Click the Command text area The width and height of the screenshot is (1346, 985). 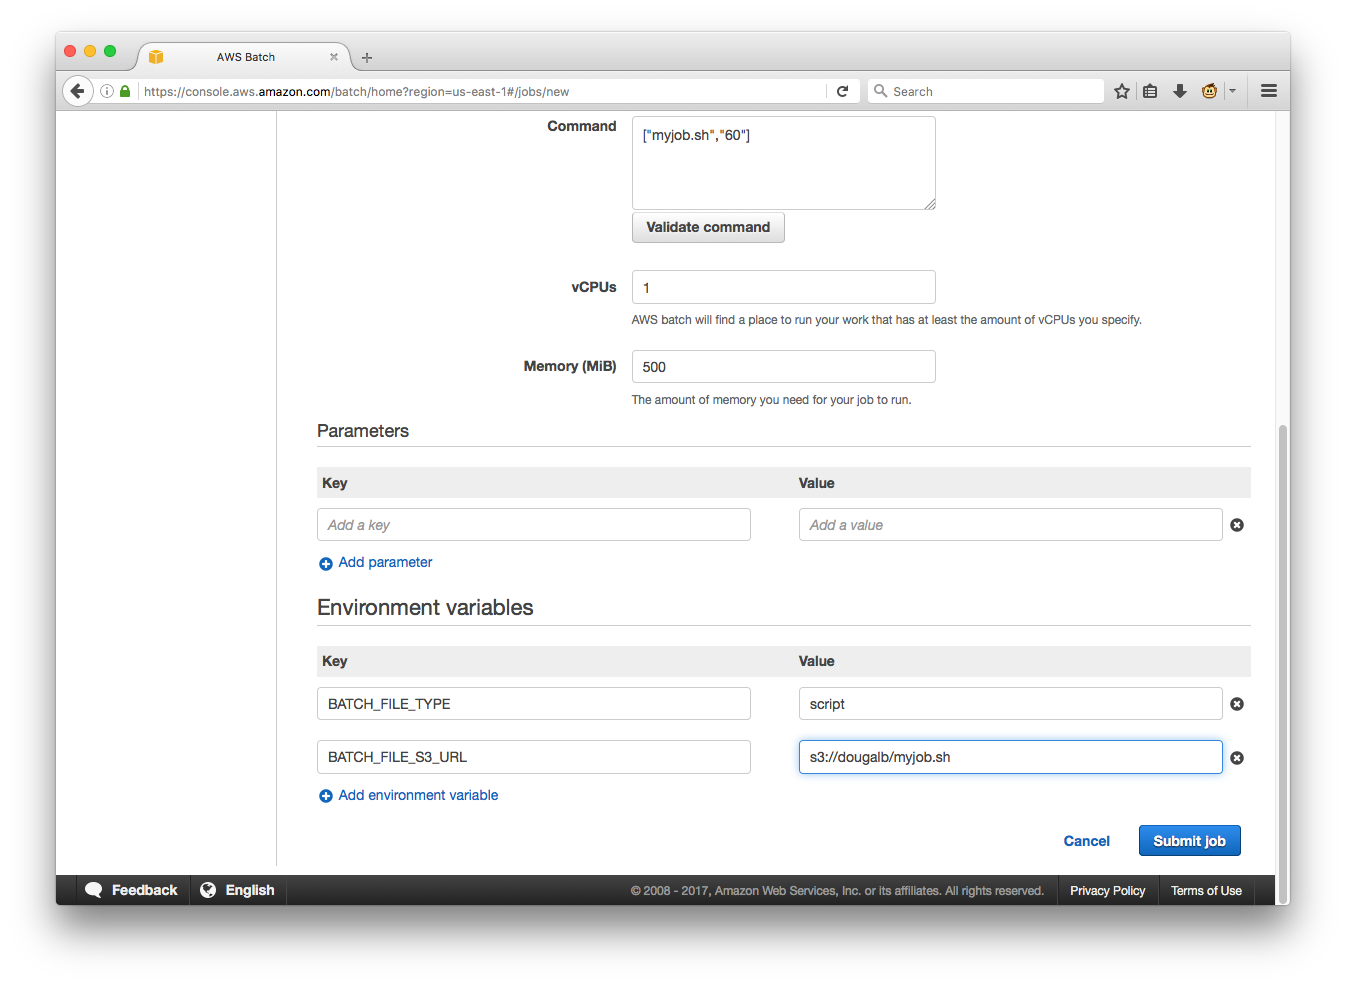[784, 163]
